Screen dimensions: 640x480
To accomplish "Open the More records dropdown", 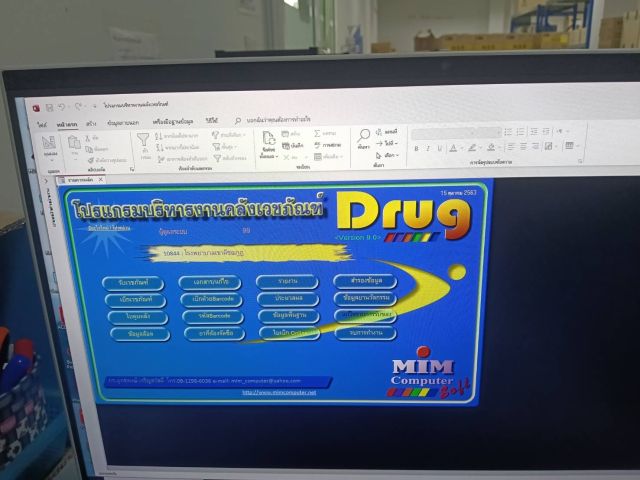I will [329, 157].
